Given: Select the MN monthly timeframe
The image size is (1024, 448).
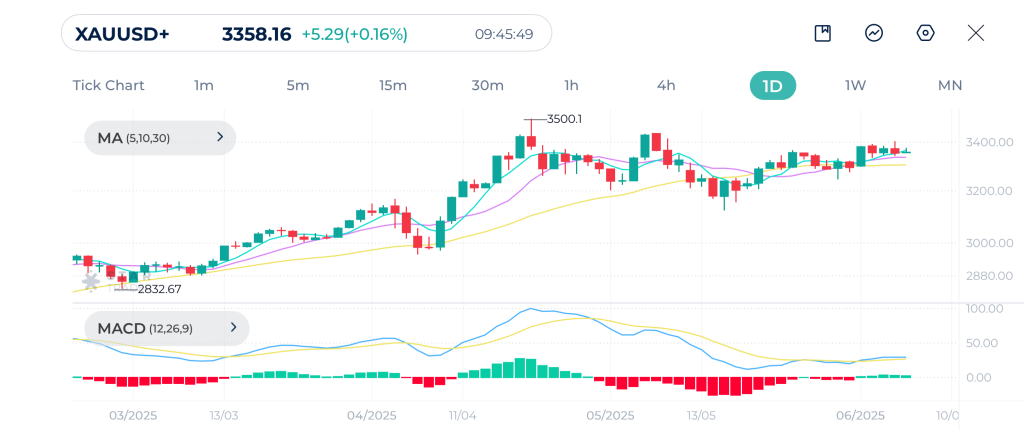Looking at the screenshot, I should [x=949, y=85].
